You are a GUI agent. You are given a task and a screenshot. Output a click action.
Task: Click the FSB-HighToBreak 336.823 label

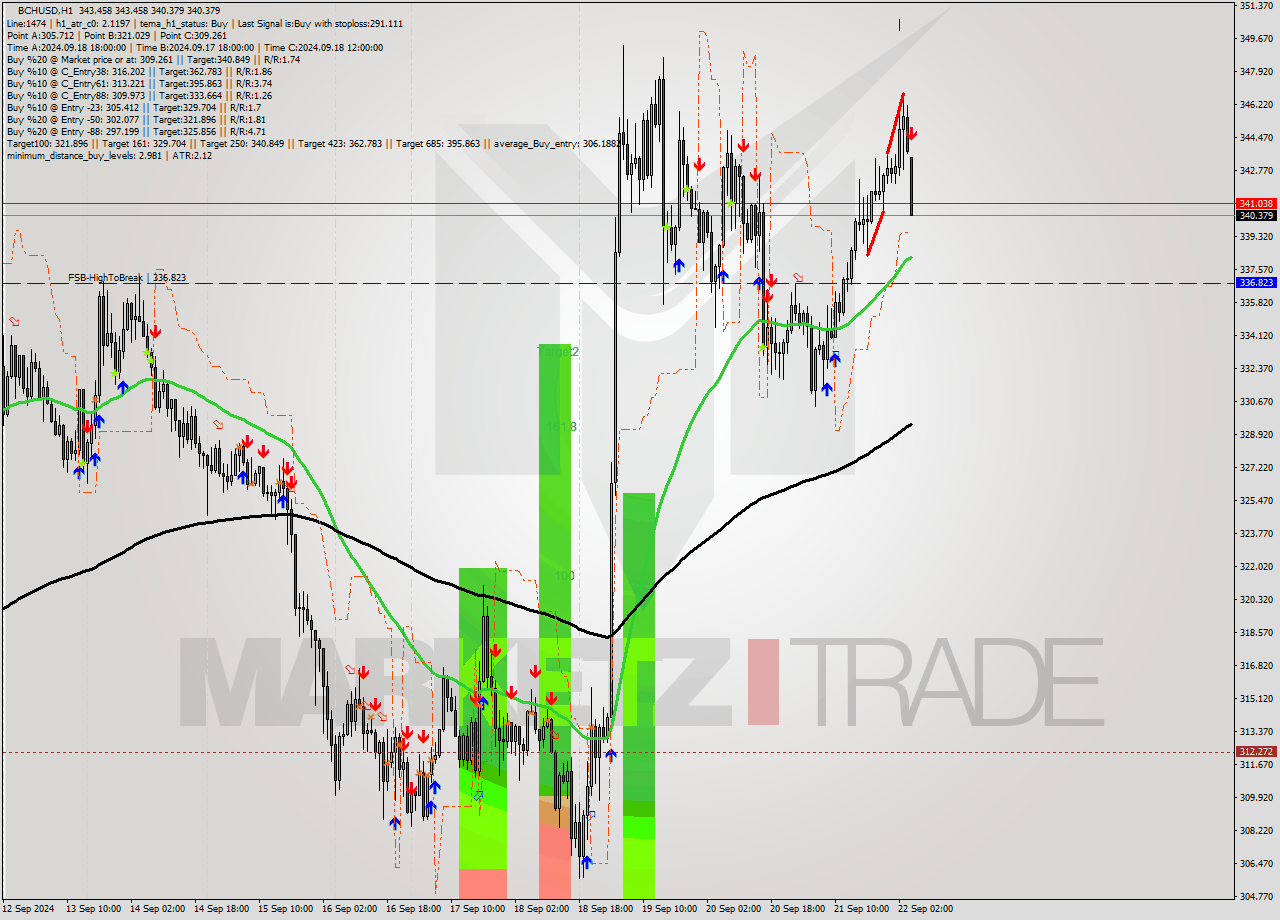(x=127, y=277)
